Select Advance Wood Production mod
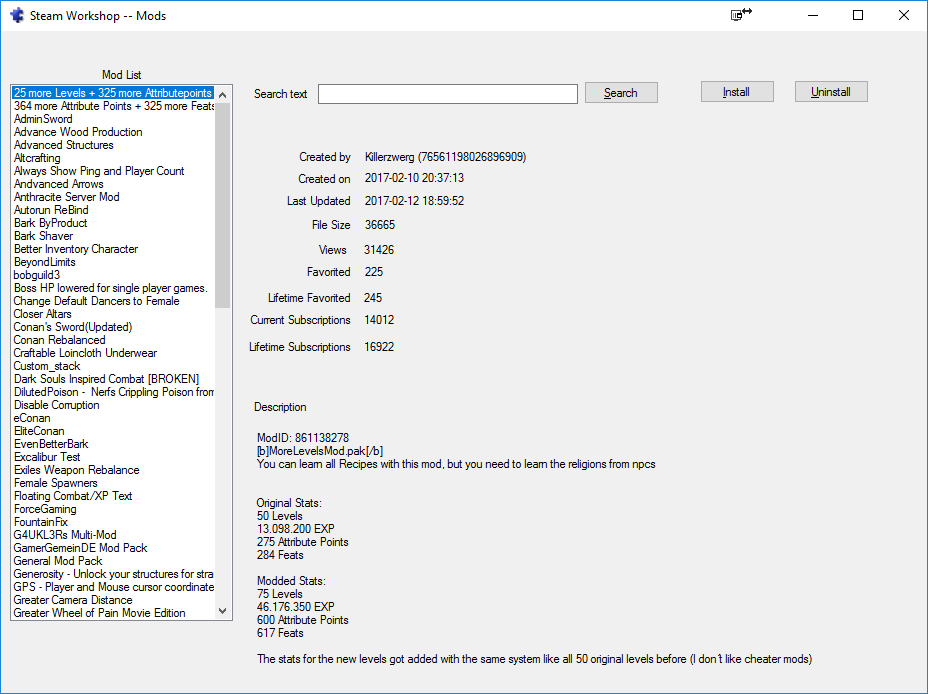Image resolution: width=929 pixels, height=694 pixels. tap(78, 132)
